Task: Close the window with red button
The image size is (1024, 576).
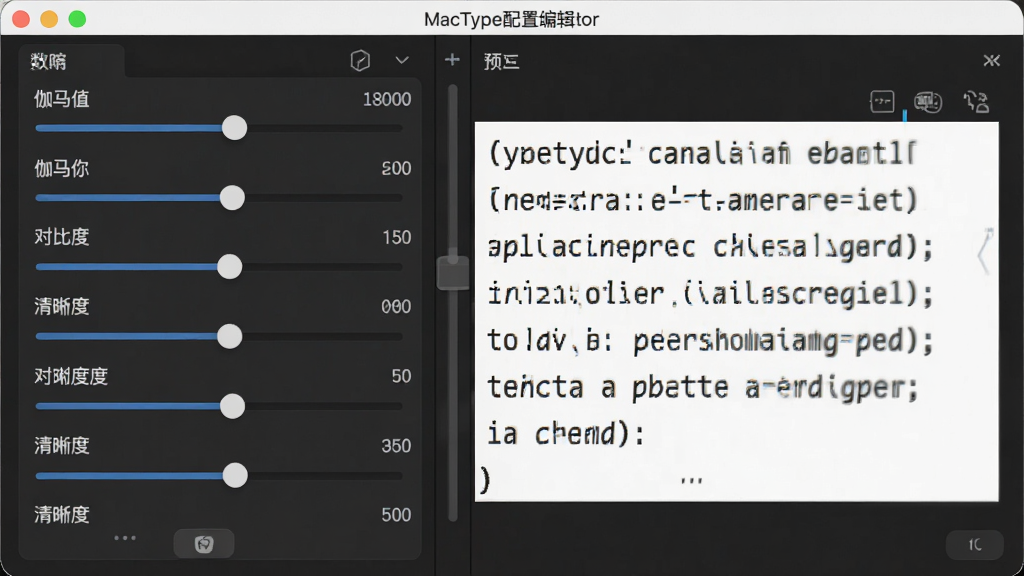Action: point(21,19)
